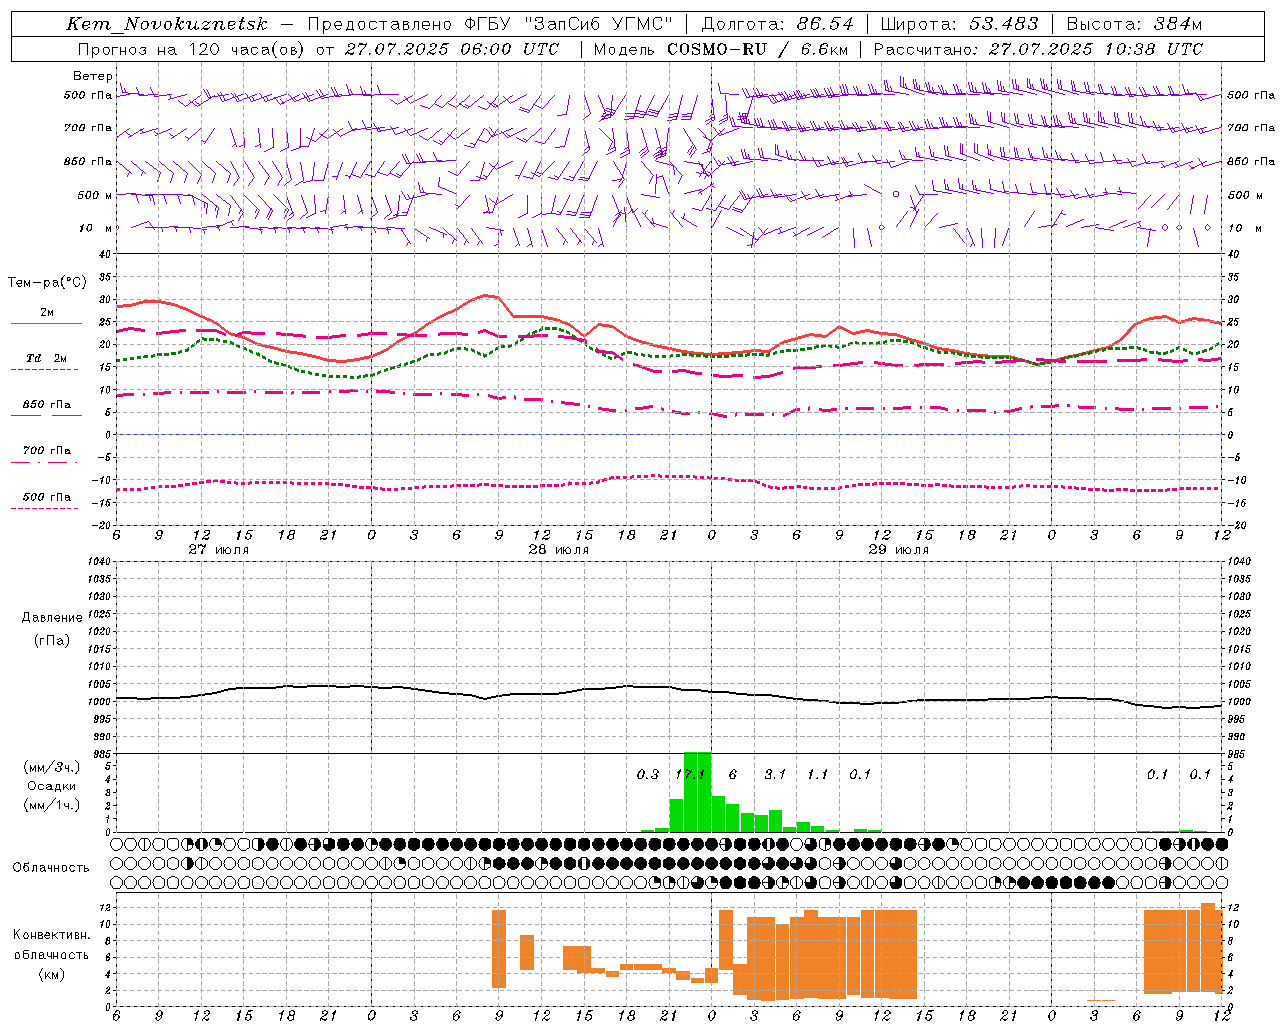1280x1024 pixels.
Task: Click the 850 гПа entry in temperature legend
Action: click(46, 405)
